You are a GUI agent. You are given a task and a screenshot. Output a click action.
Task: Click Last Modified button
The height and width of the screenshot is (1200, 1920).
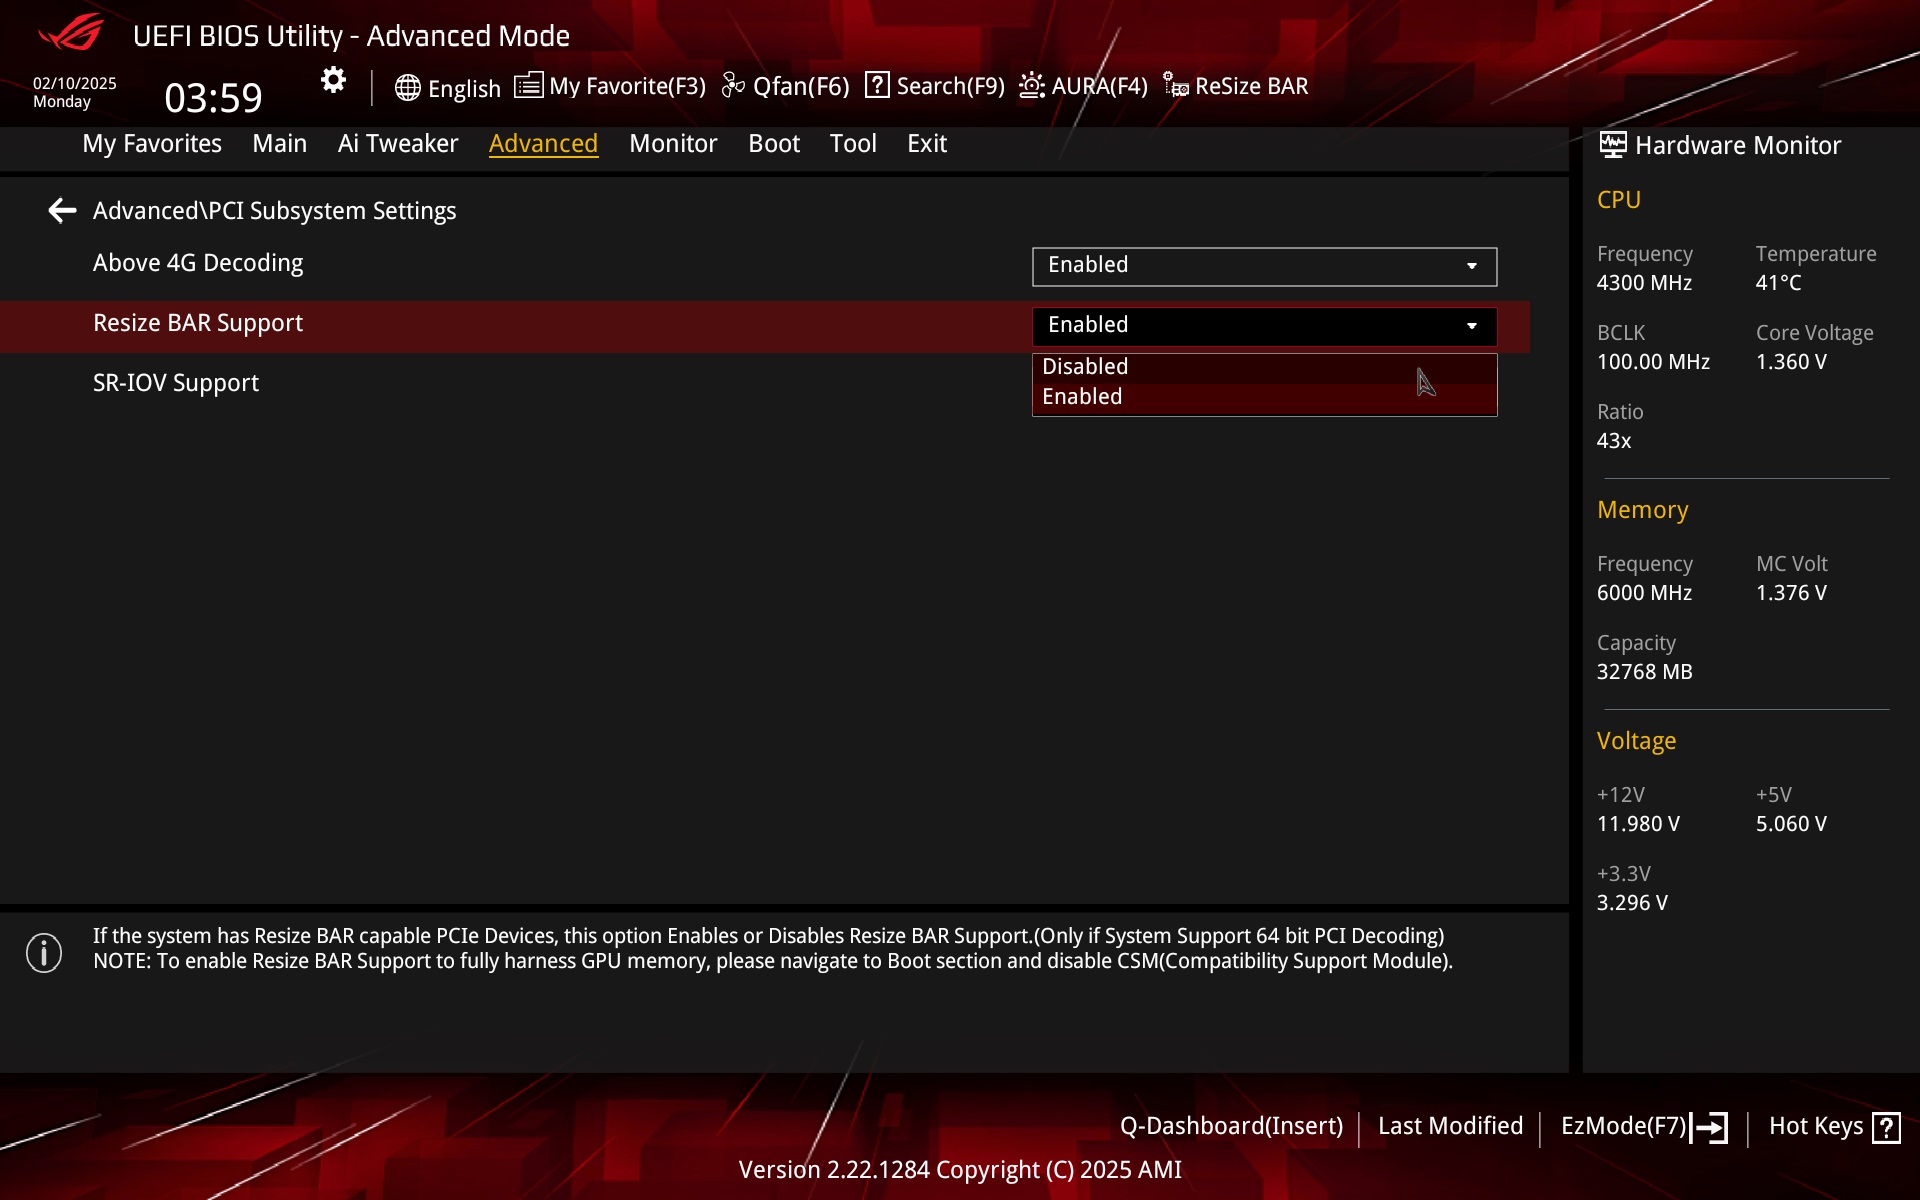point(1449,1126)
